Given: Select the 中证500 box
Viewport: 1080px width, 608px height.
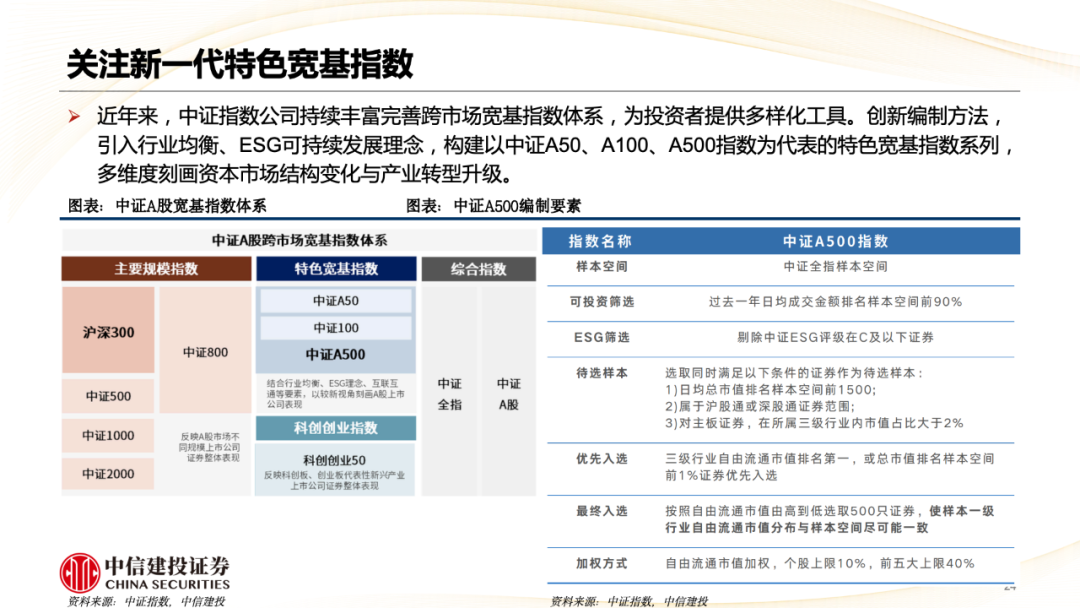Looking at the screenshot, I should click(108, 396).
